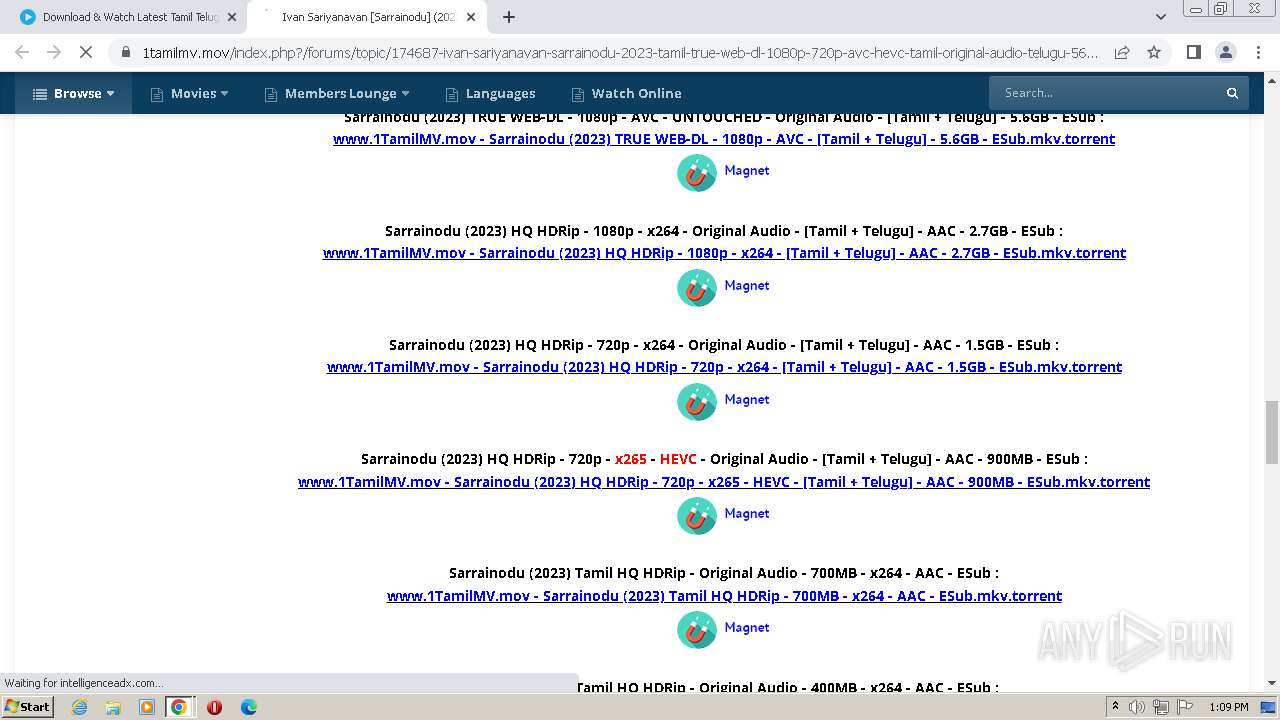The width and height of the screenshot is (1280, 720).
Task: View site information lock icon
Action: click(x=125, y=53)
